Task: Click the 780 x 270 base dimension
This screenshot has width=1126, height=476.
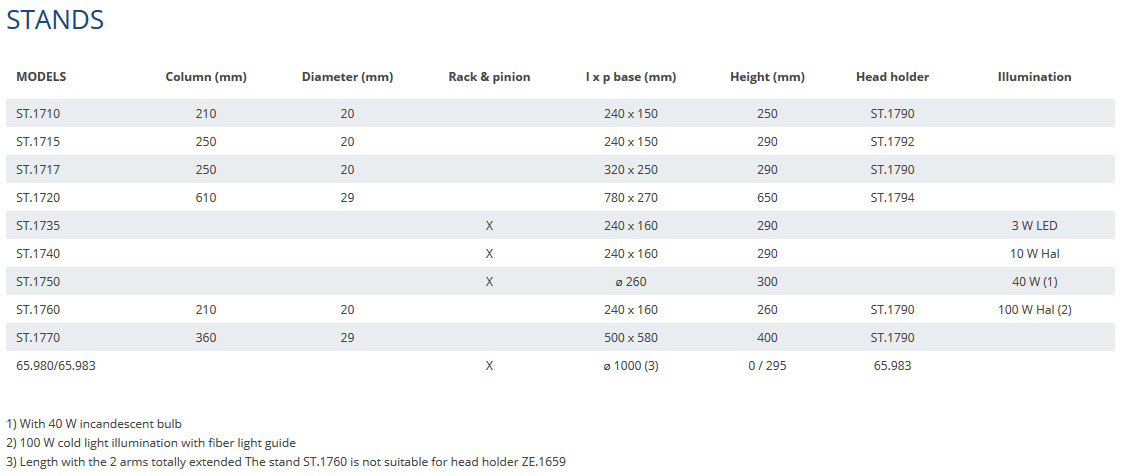Action: [x=631, y=197]
